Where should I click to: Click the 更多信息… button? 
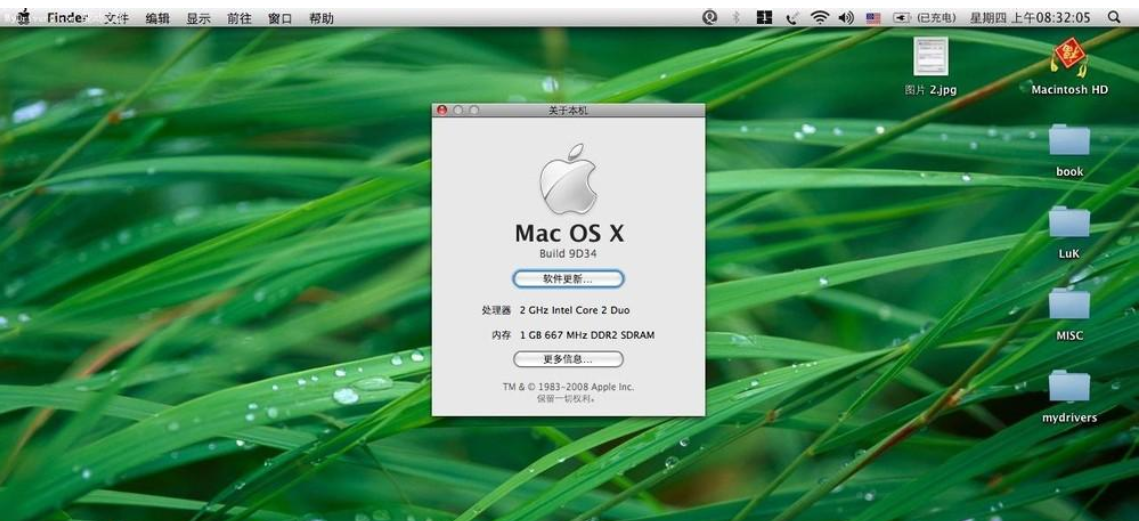(x=568, y=359)
